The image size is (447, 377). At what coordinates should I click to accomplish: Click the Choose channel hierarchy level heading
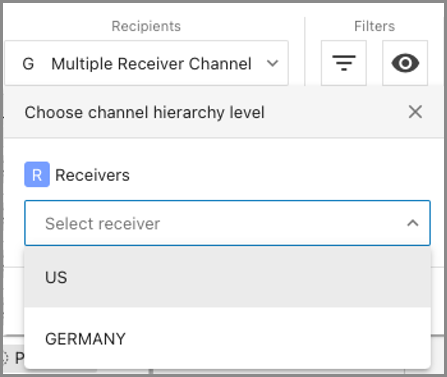tap(144, 112)
